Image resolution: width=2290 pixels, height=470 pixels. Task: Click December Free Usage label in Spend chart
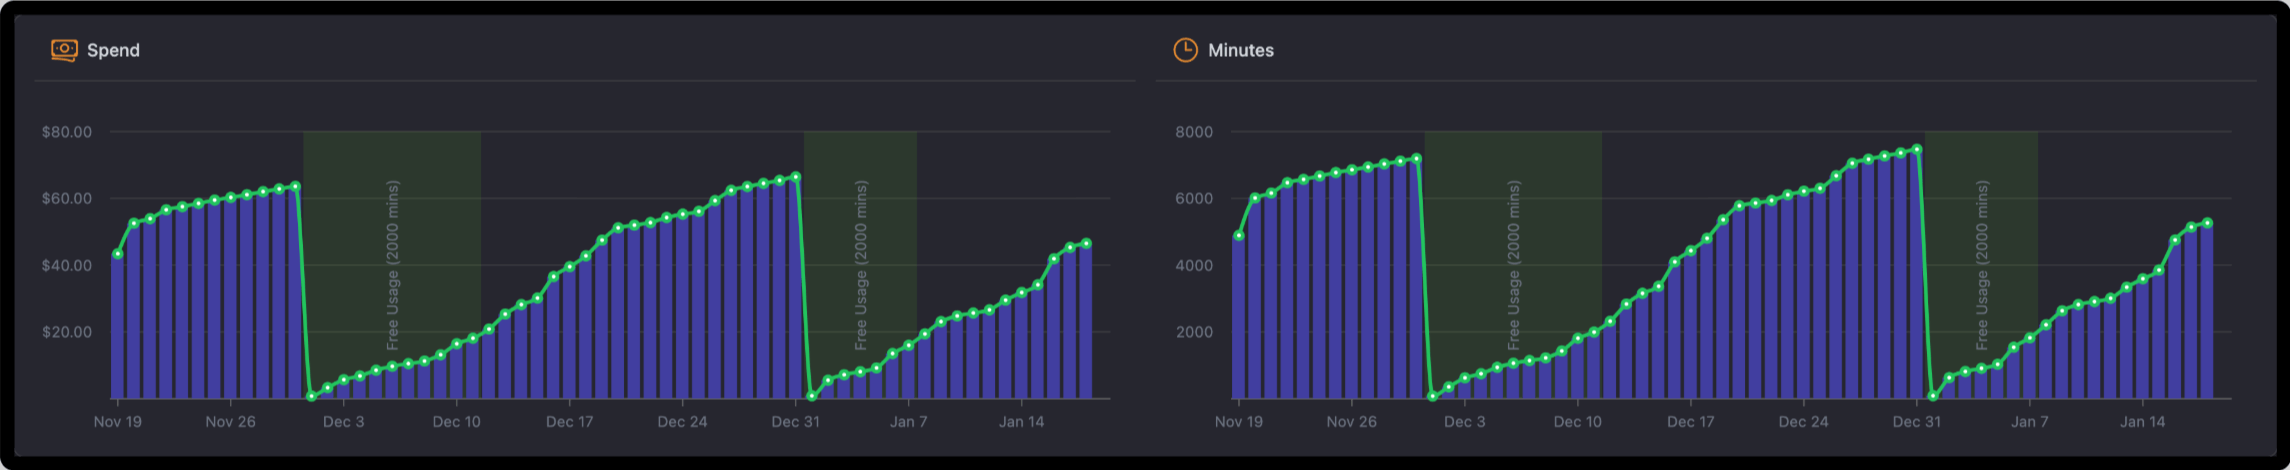393,265
